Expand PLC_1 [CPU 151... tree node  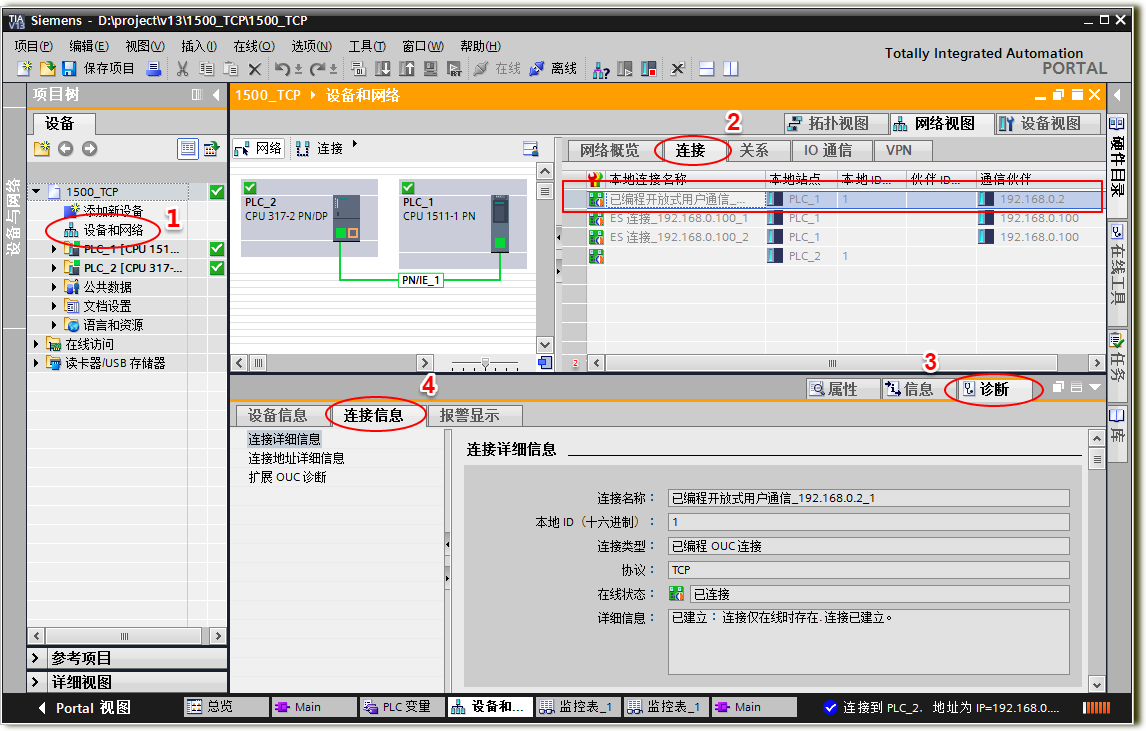click(53, 249)
